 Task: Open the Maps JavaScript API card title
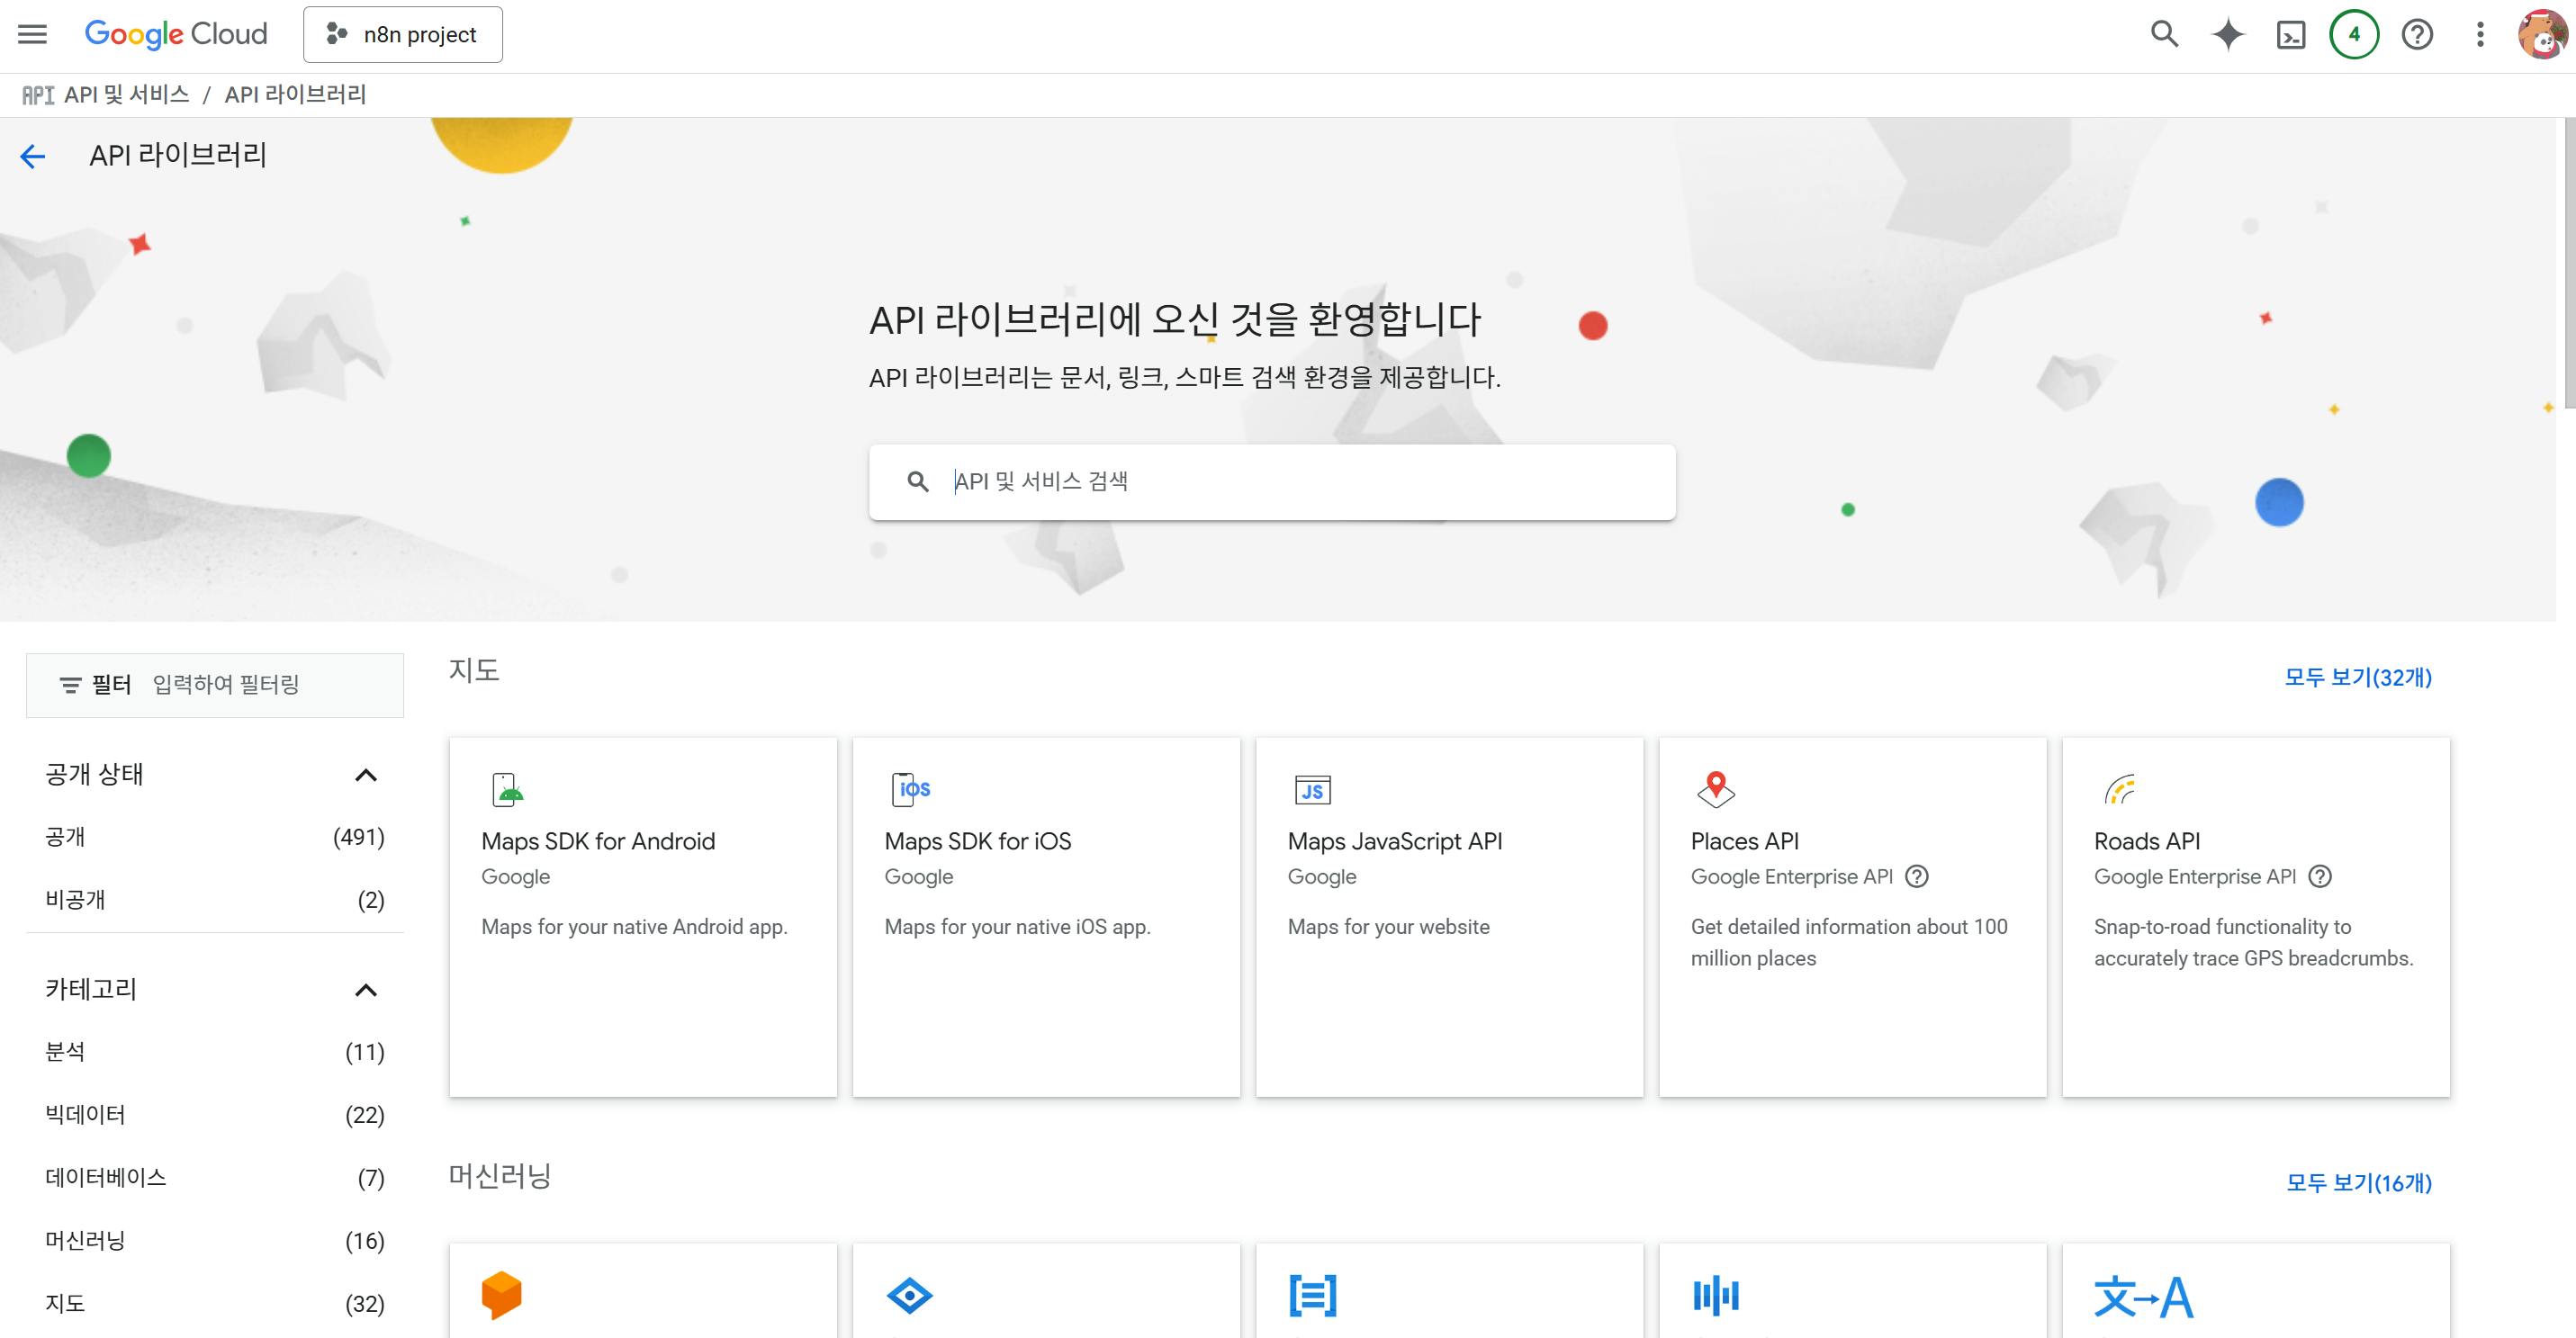tap(1395, 841)
